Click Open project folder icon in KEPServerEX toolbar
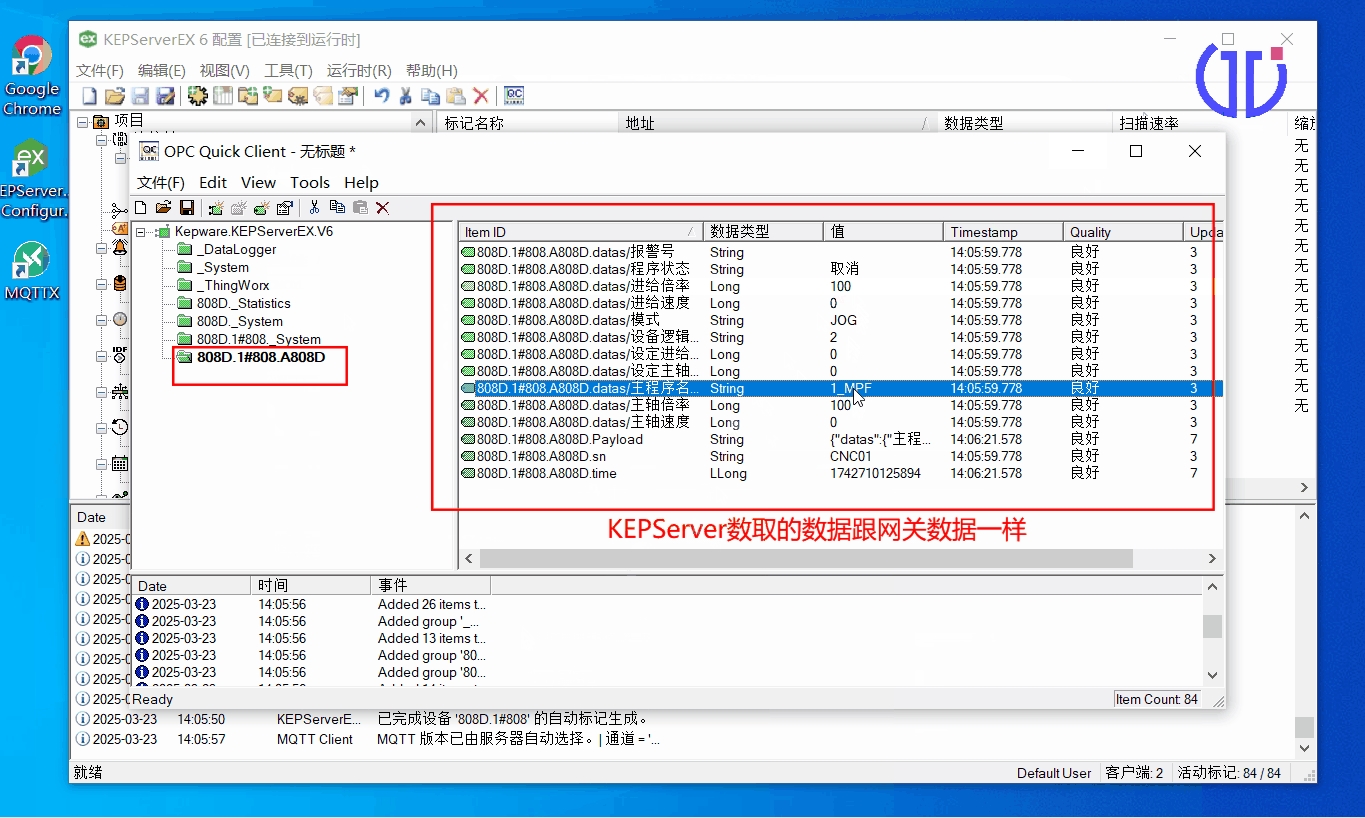The height and width of the screenshot is (818, 1365). (115, 96)
